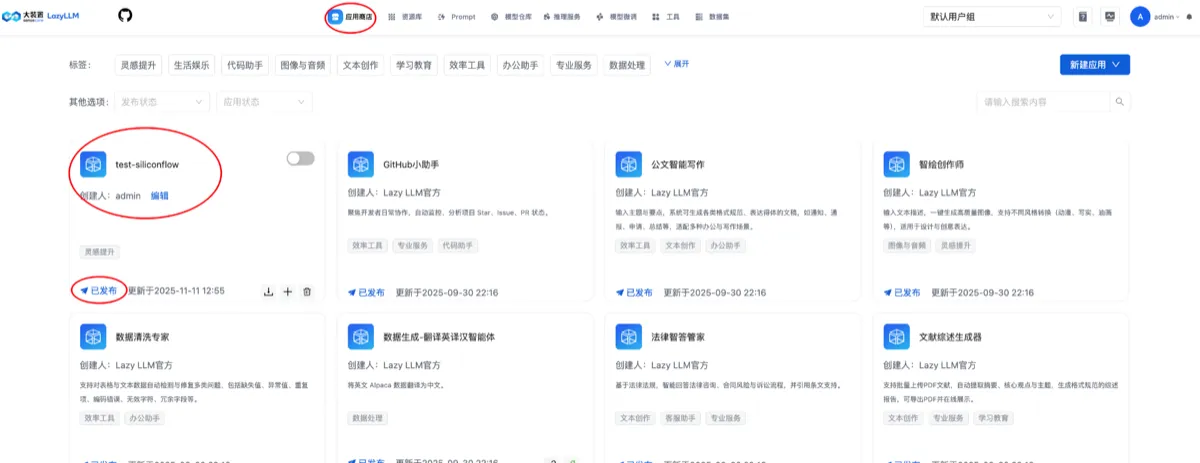Filter by 生活娱乐 tag
Screen dimensions: 1200x463
[x=192, y=65]
